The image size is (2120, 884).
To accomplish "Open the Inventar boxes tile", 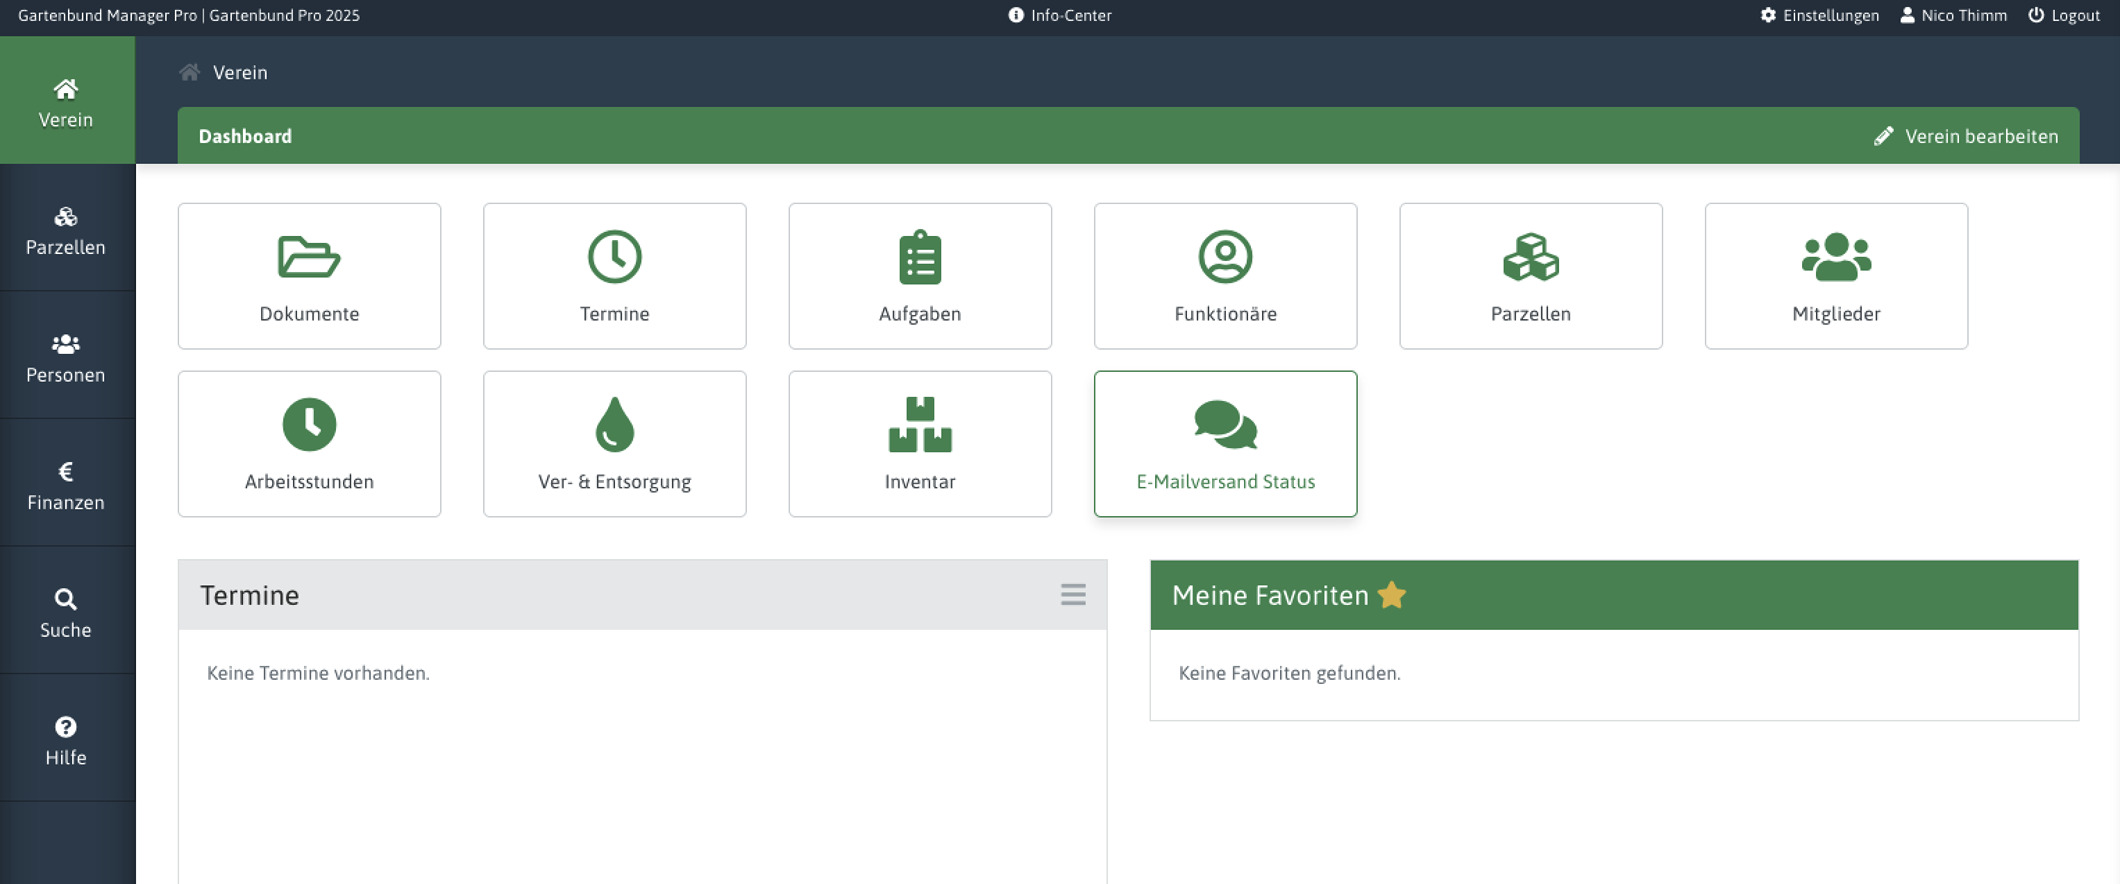I will [919, 444].
